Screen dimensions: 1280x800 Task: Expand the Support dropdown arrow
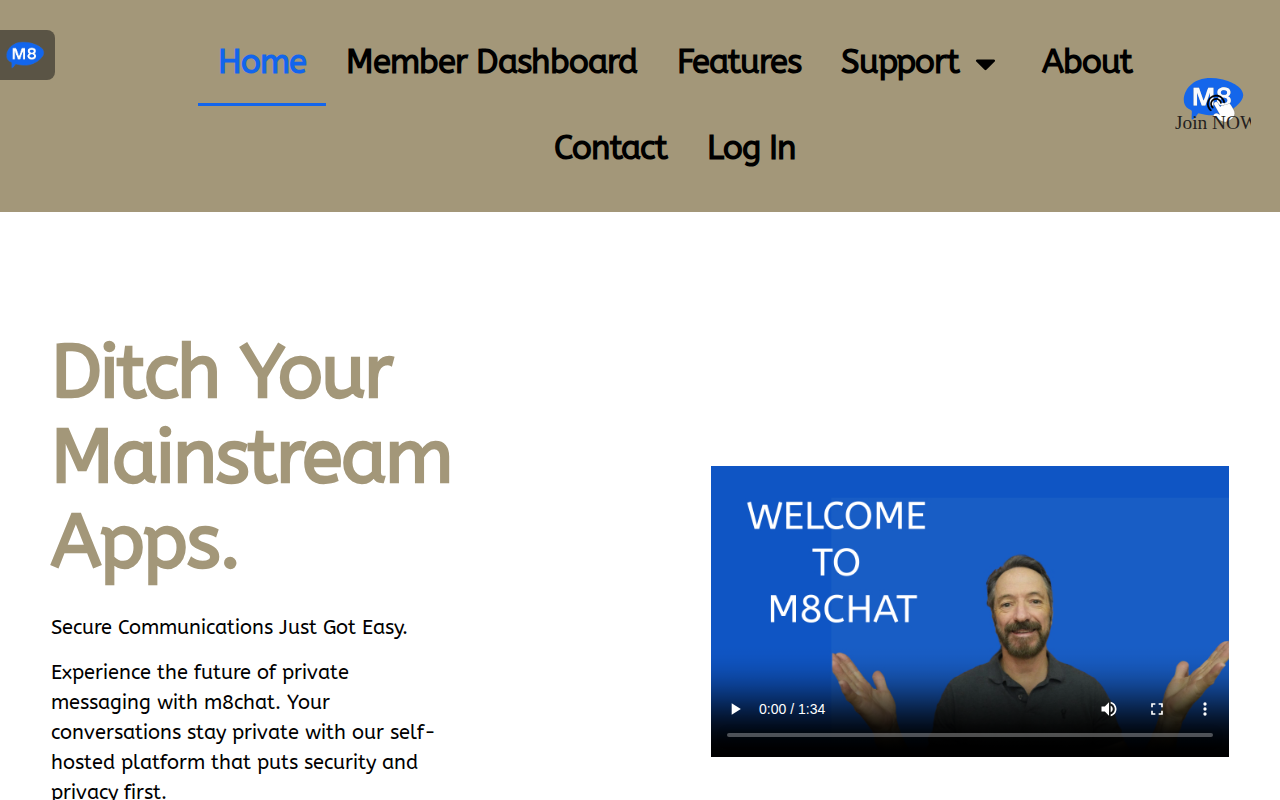pos(985,64)
